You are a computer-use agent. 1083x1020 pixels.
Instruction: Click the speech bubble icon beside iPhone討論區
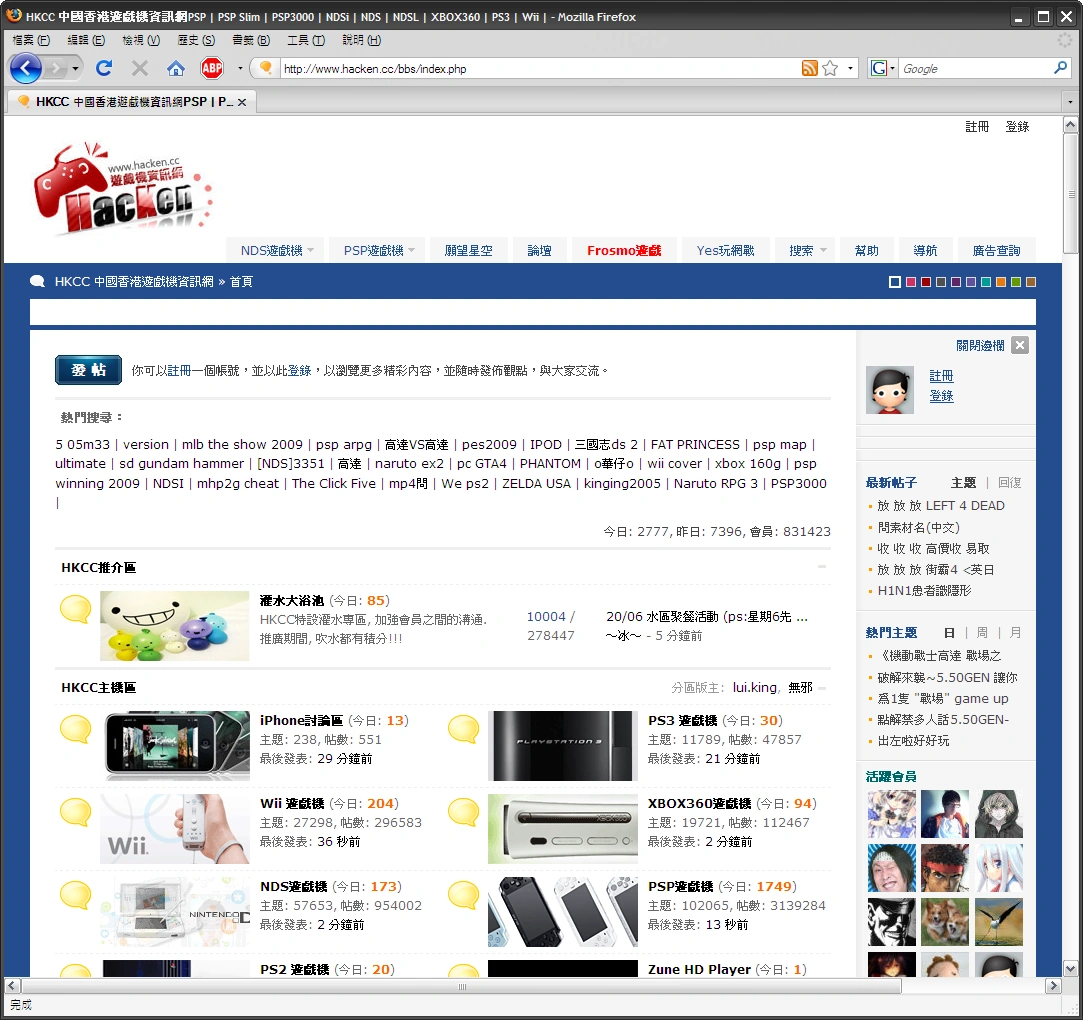pos(75,729)
